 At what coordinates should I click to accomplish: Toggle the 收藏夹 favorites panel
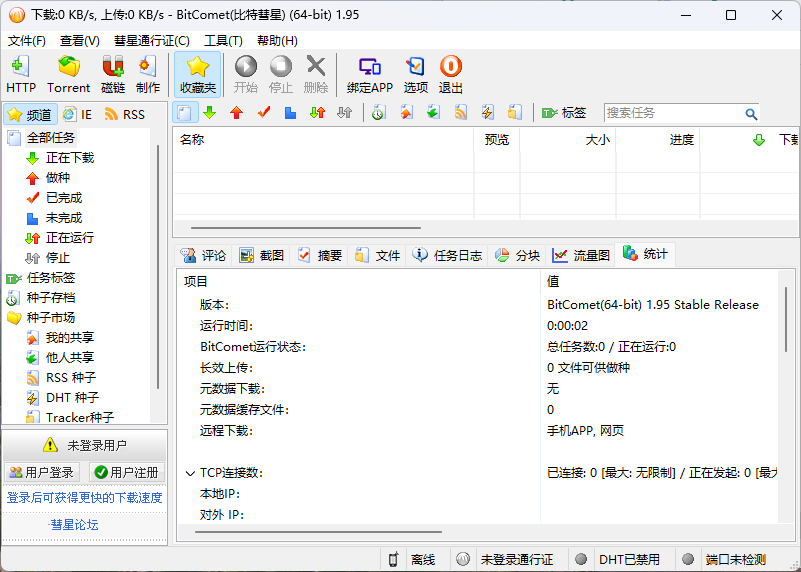198,75
